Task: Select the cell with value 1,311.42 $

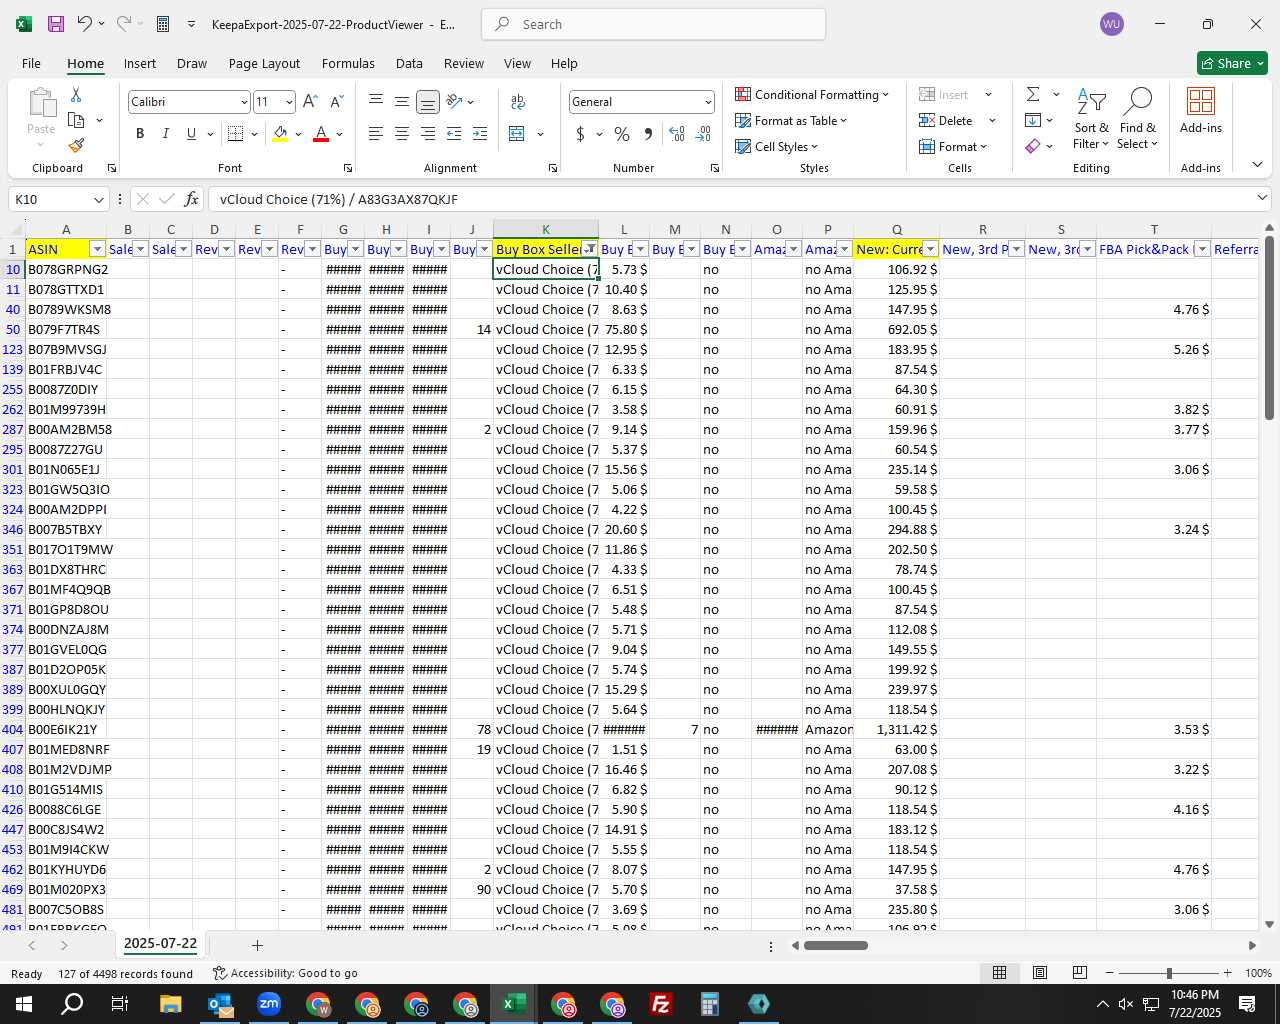Action: pos(896,729)
